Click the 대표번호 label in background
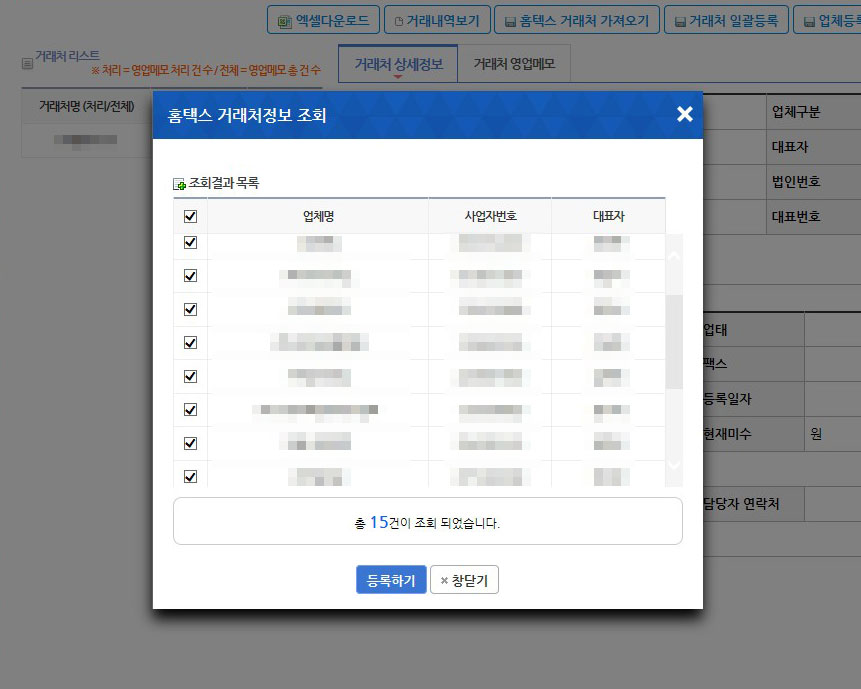This screenshot has height=689, width=861. [796, 216]
